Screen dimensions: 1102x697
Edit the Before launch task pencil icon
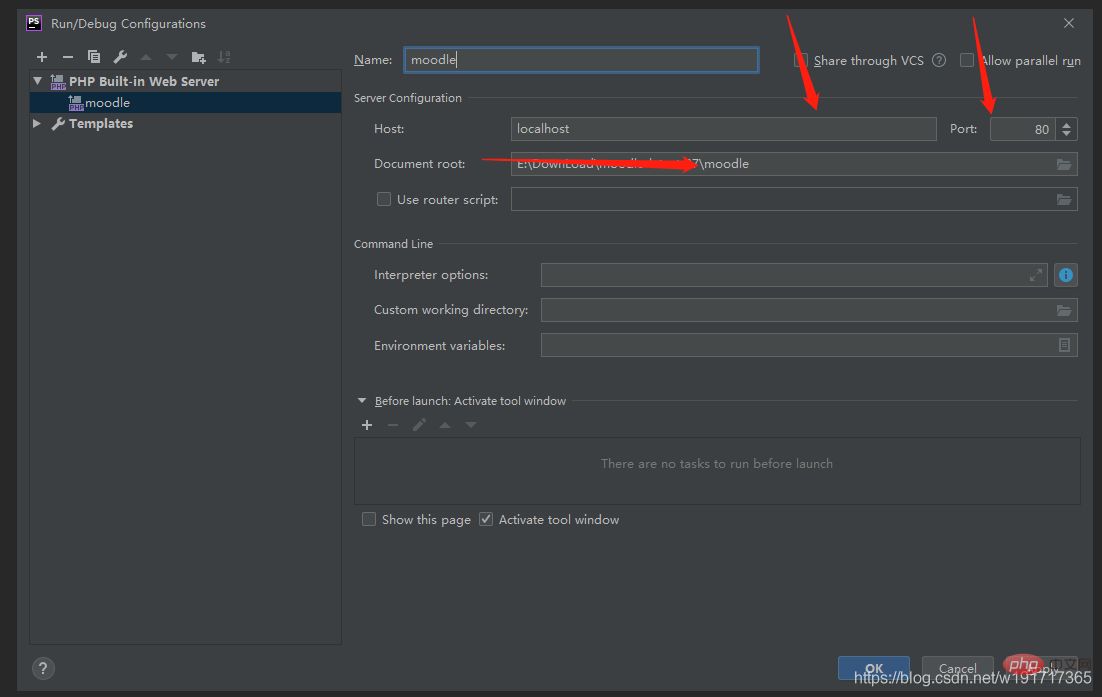click(419, 425)
